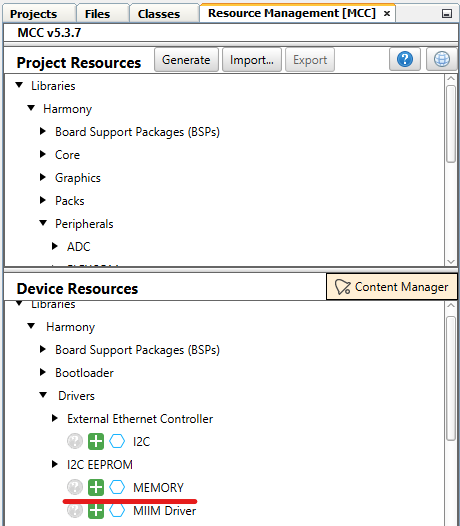This screenshot has height=526, width=460.
Task: Collapse the Drivers node
Action: [43, 395]
